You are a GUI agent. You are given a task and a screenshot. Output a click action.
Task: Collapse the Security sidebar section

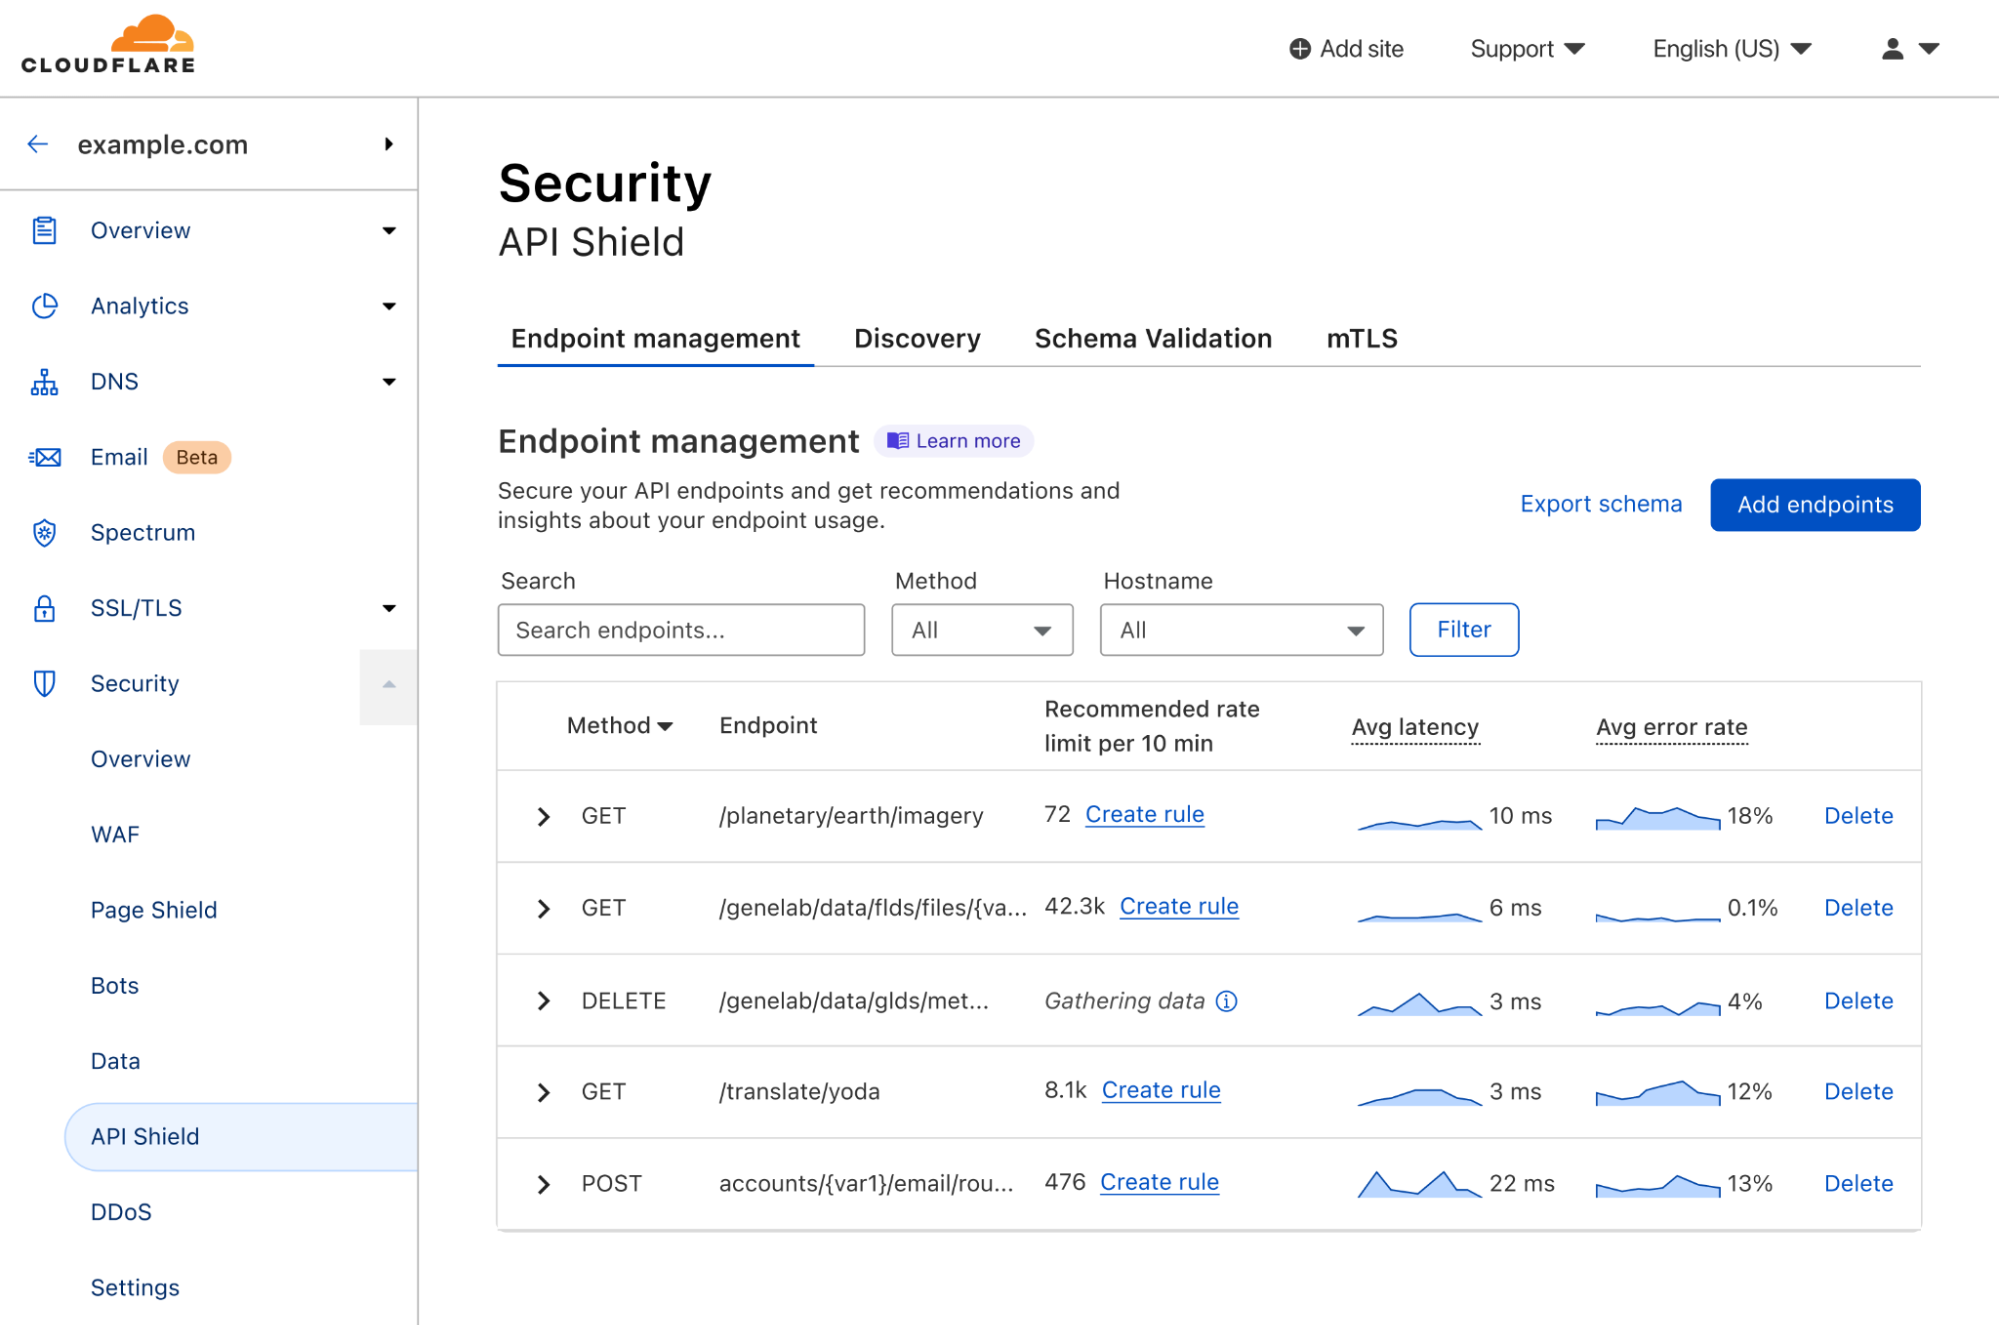click(x=389, y=685)
